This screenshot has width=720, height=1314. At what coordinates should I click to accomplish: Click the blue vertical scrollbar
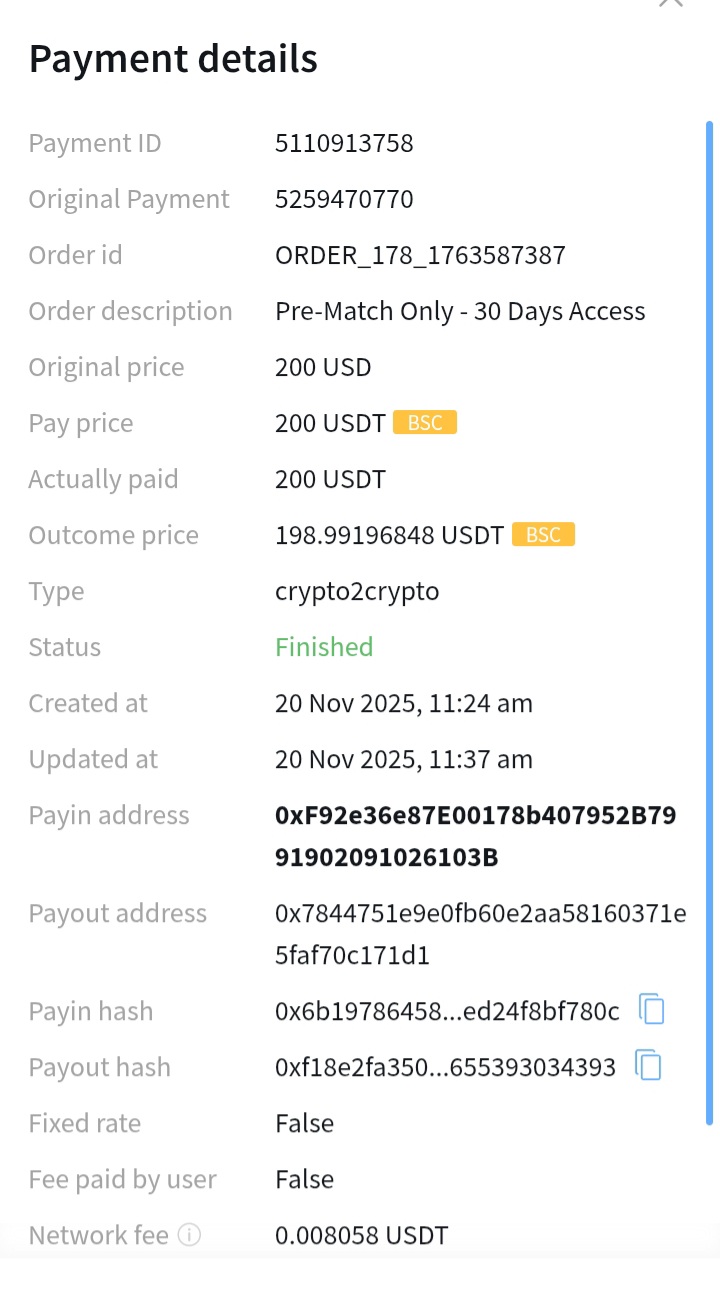[709, 620]
